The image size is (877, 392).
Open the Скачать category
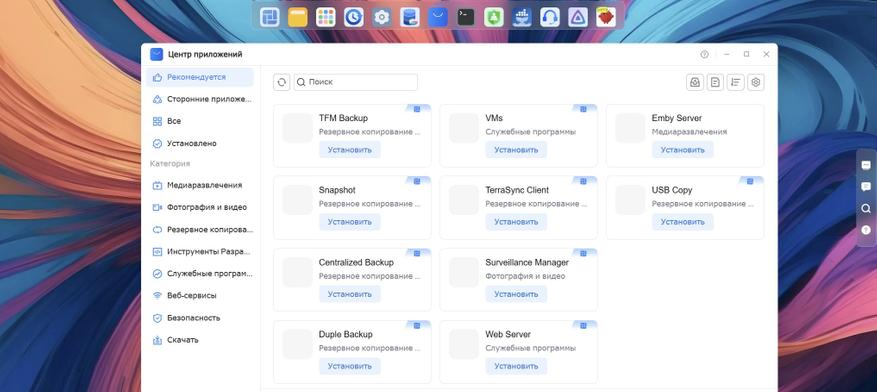(x=200, y=339)
